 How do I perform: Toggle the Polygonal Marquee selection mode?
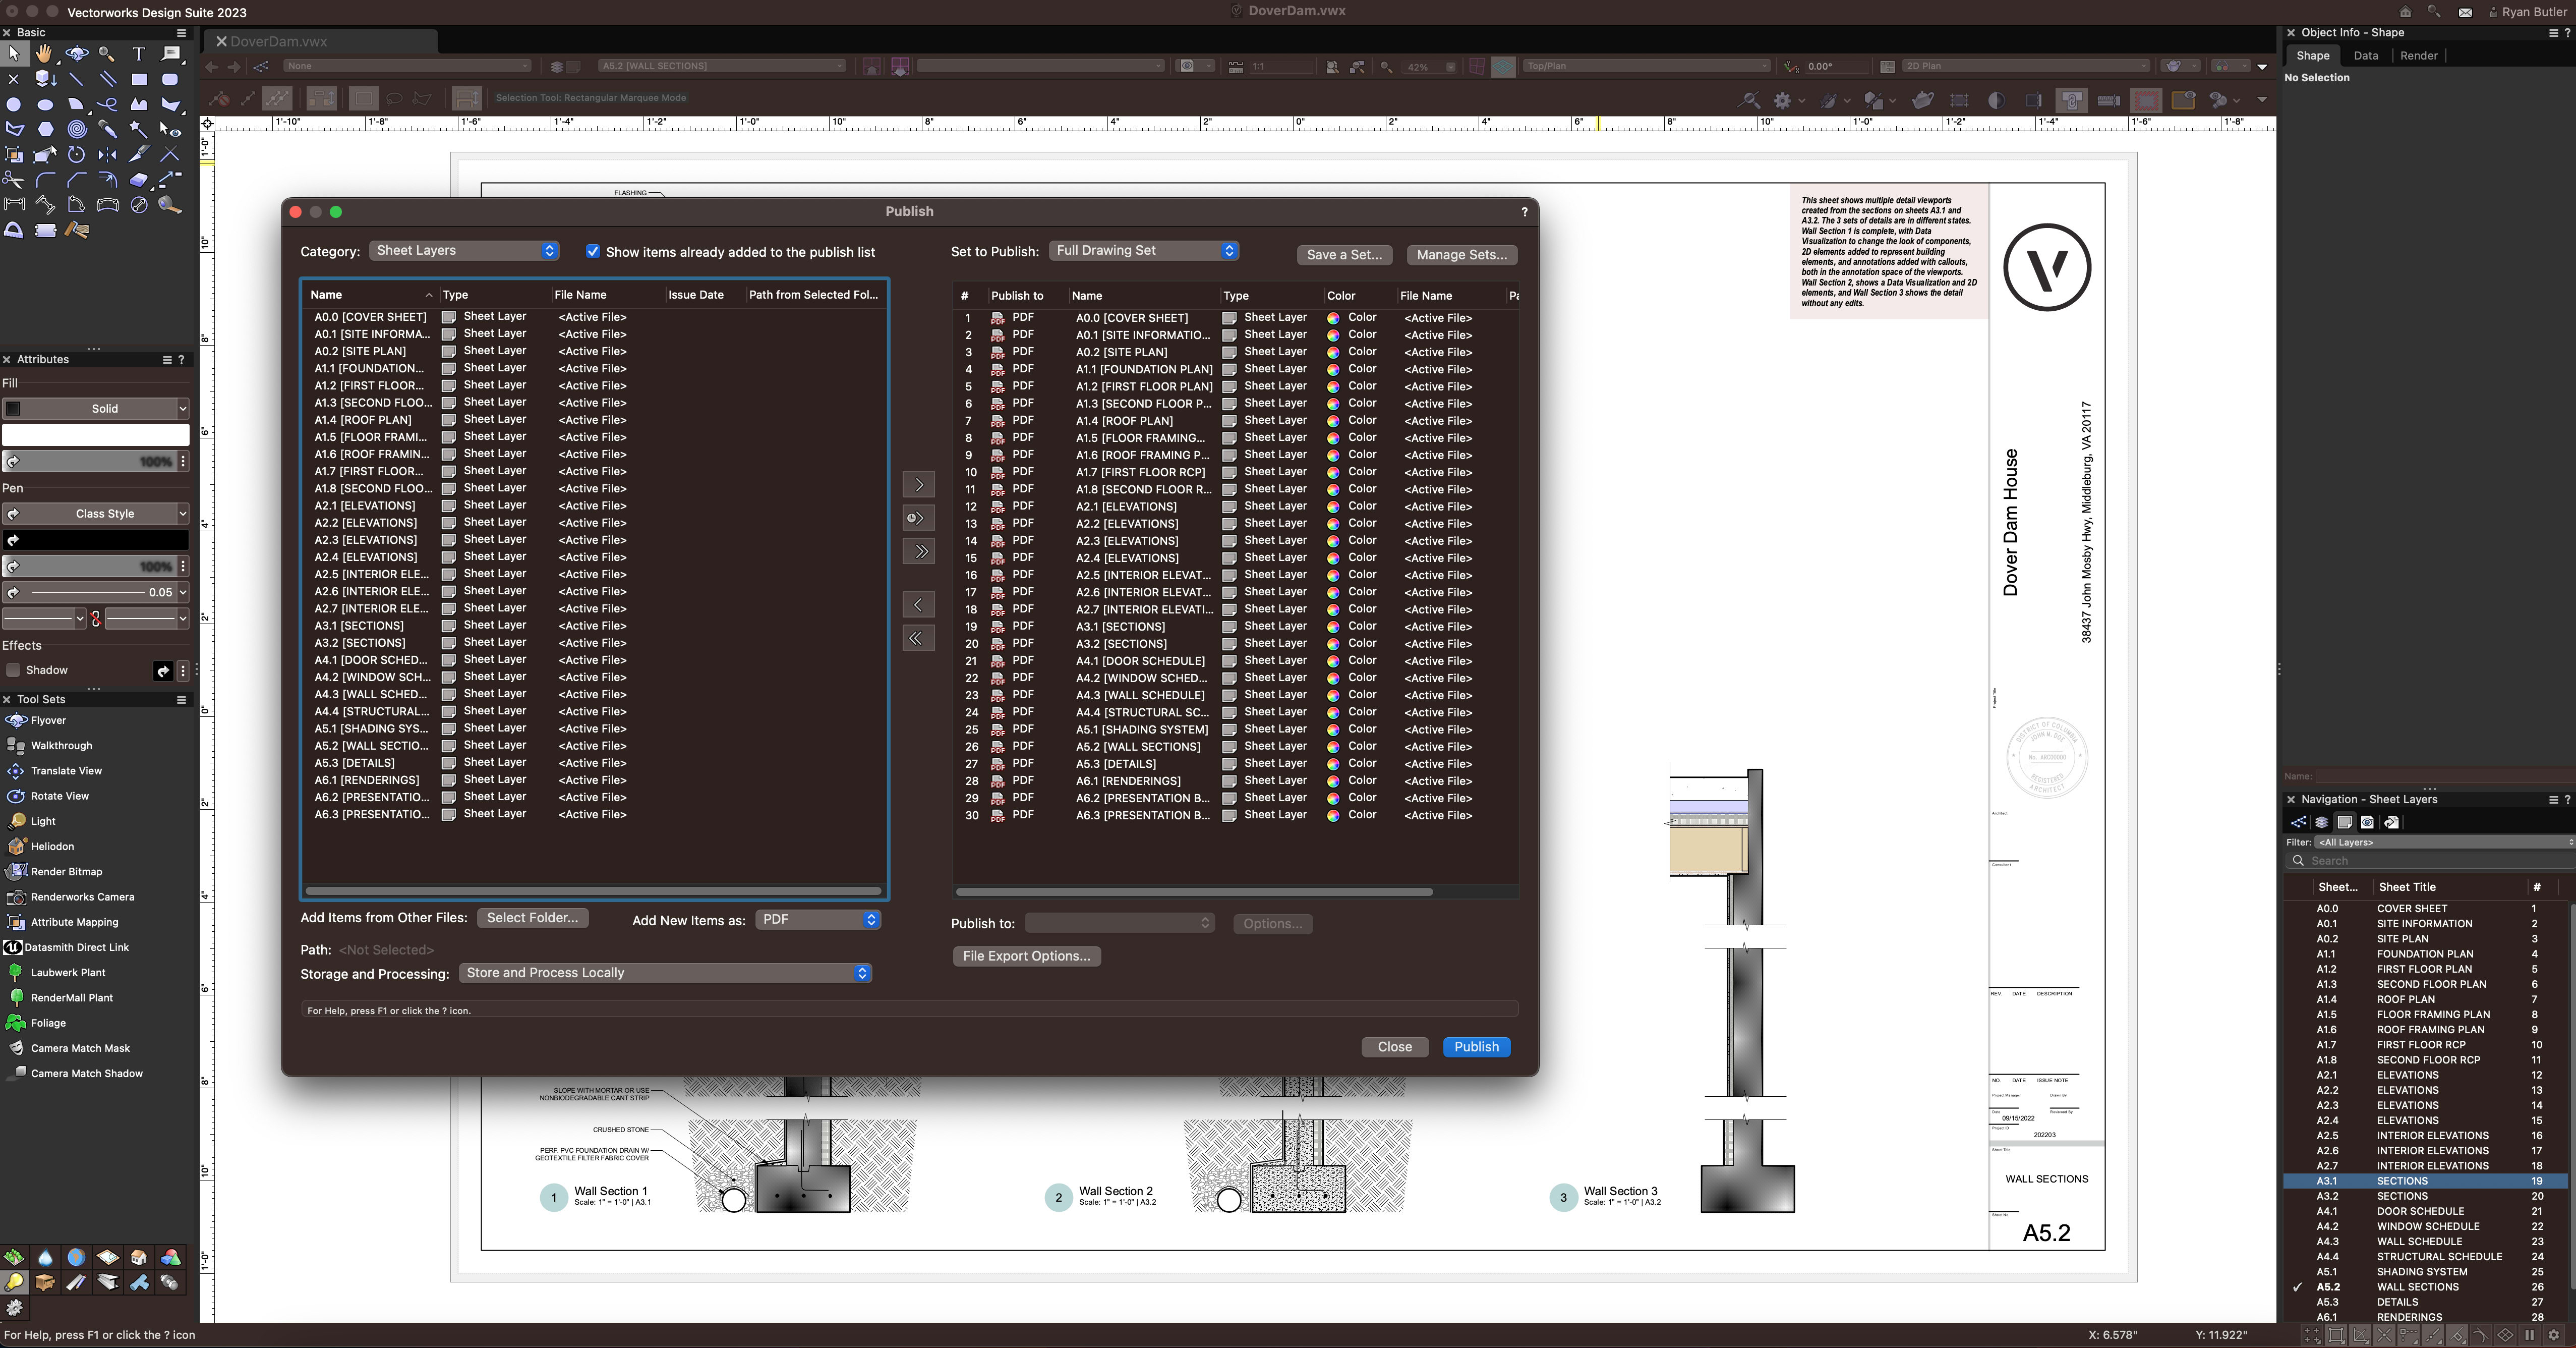pyautogui.click(x=423, y=98)
